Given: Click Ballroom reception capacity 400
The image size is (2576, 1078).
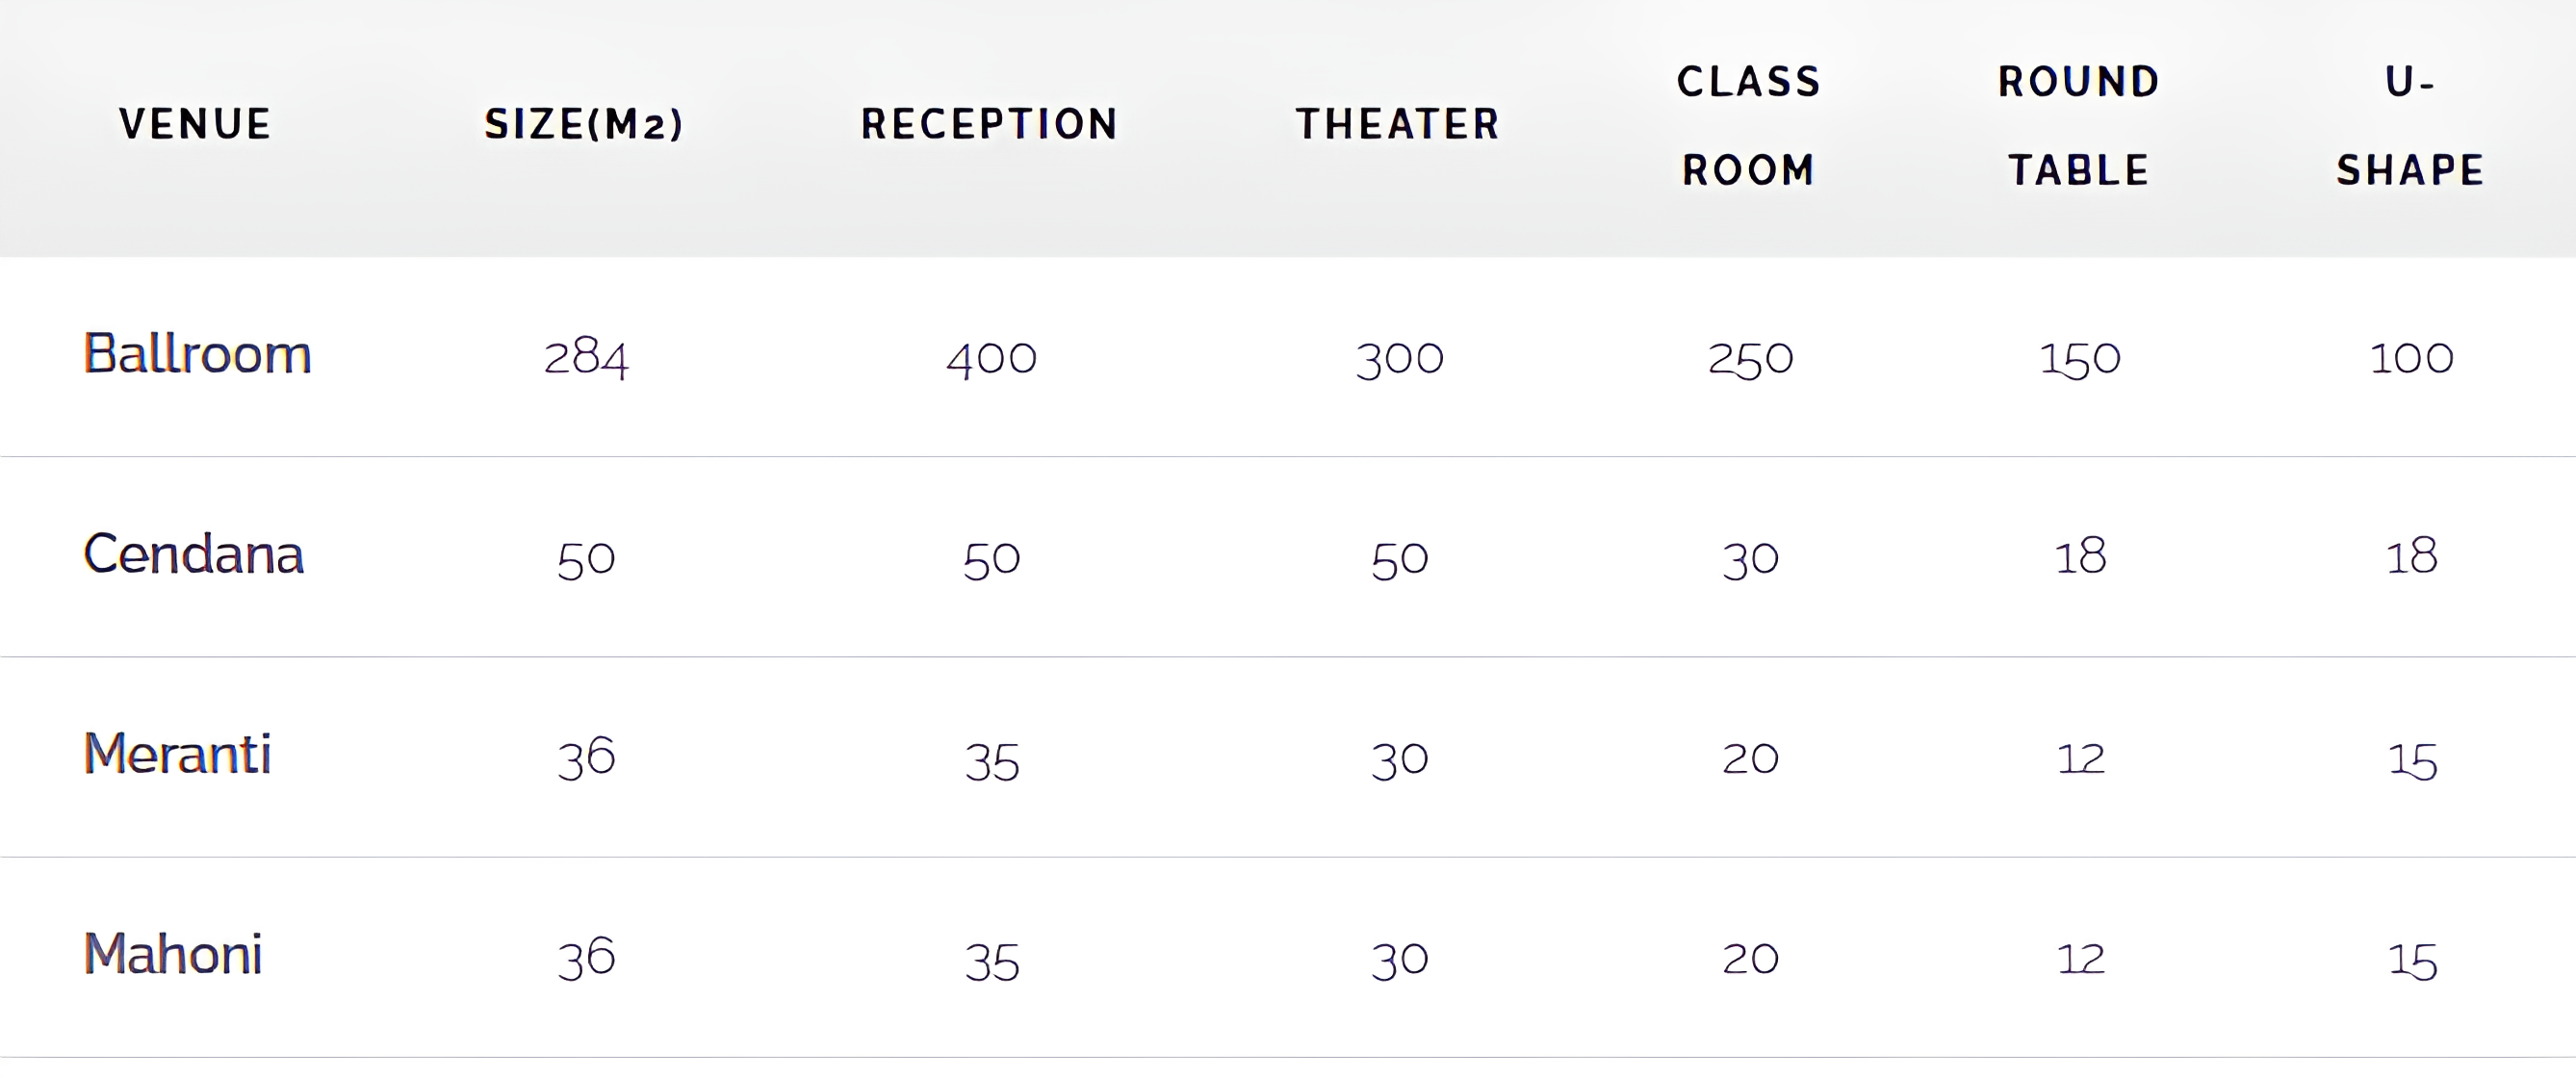Looking at the screenshot, I should click(991, 358).
